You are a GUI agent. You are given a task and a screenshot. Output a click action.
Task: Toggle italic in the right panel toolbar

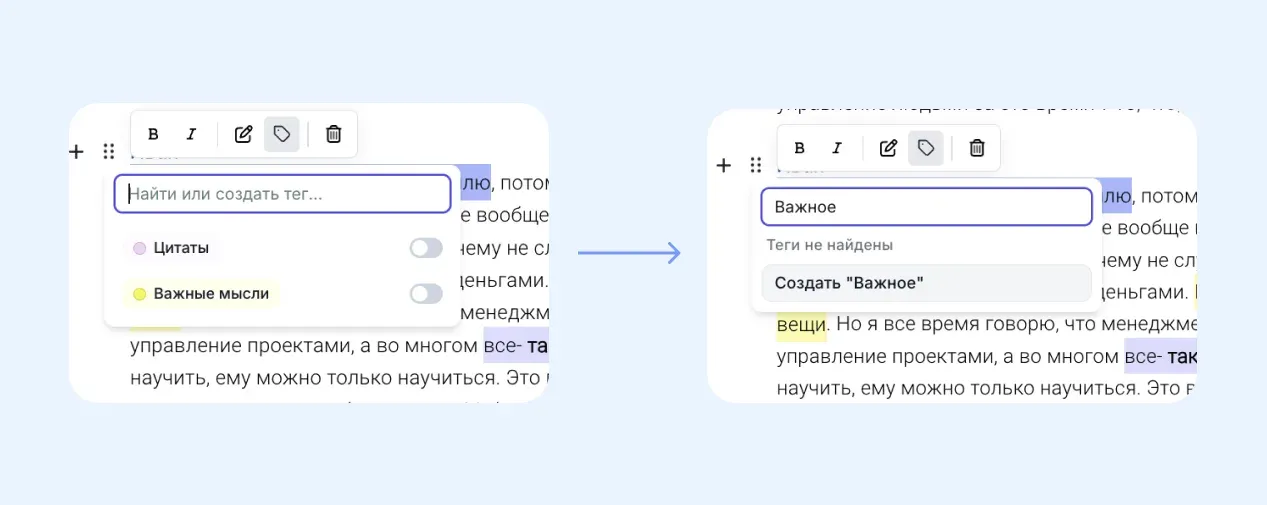[x=837, y=148]
